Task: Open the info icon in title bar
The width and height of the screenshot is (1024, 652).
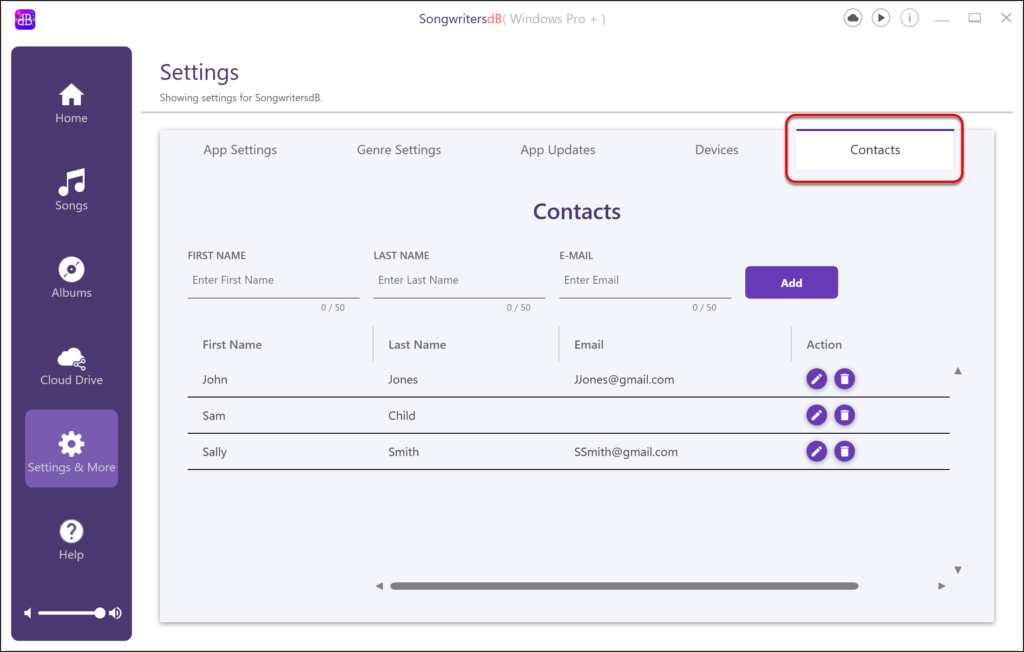Action: (910, 18)
